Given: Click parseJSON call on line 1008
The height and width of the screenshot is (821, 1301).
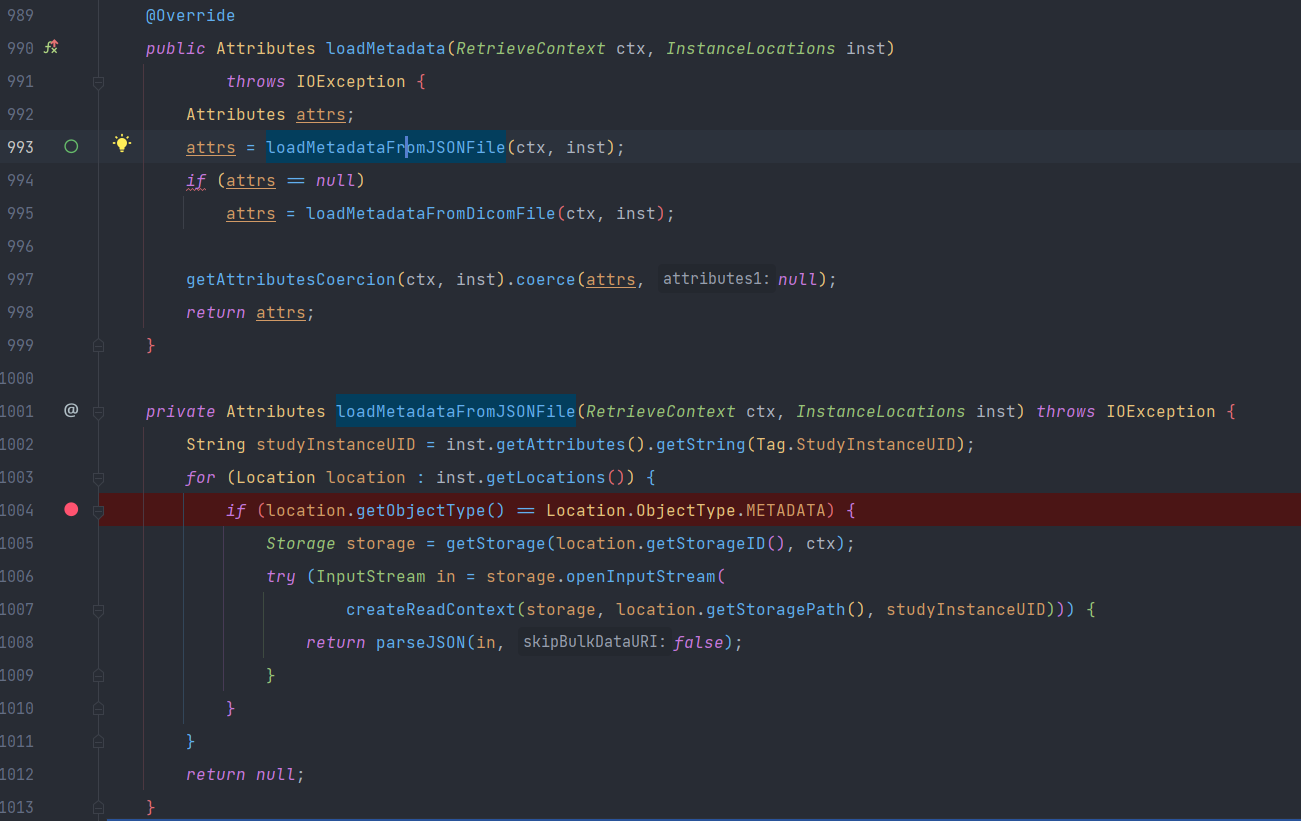Looking at the screenshot, I should coord(421,642).
